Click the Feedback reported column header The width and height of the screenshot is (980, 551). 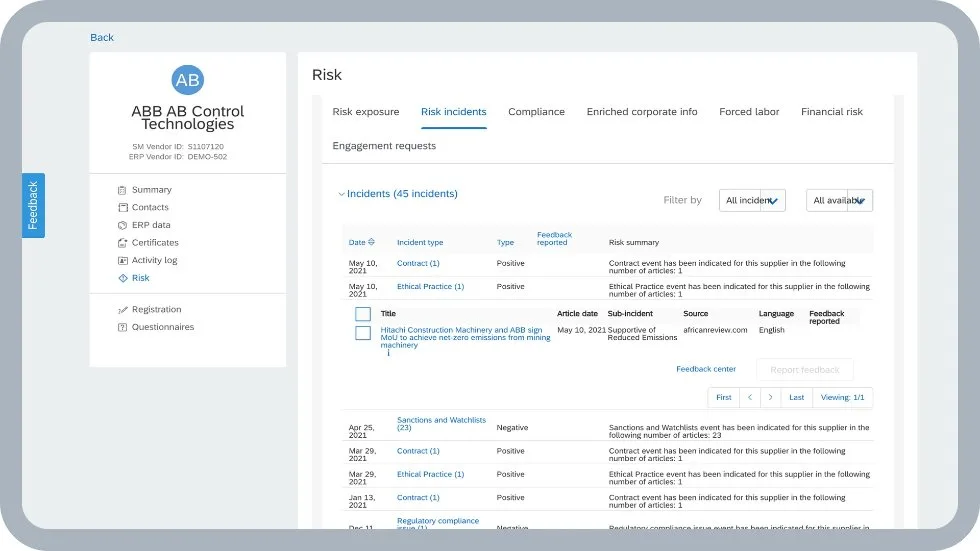[x=554, y=239]
